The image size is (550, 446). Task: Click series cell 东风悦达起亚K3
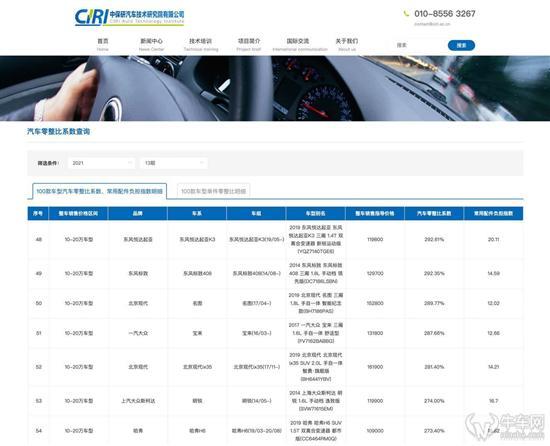coord(197,239)
